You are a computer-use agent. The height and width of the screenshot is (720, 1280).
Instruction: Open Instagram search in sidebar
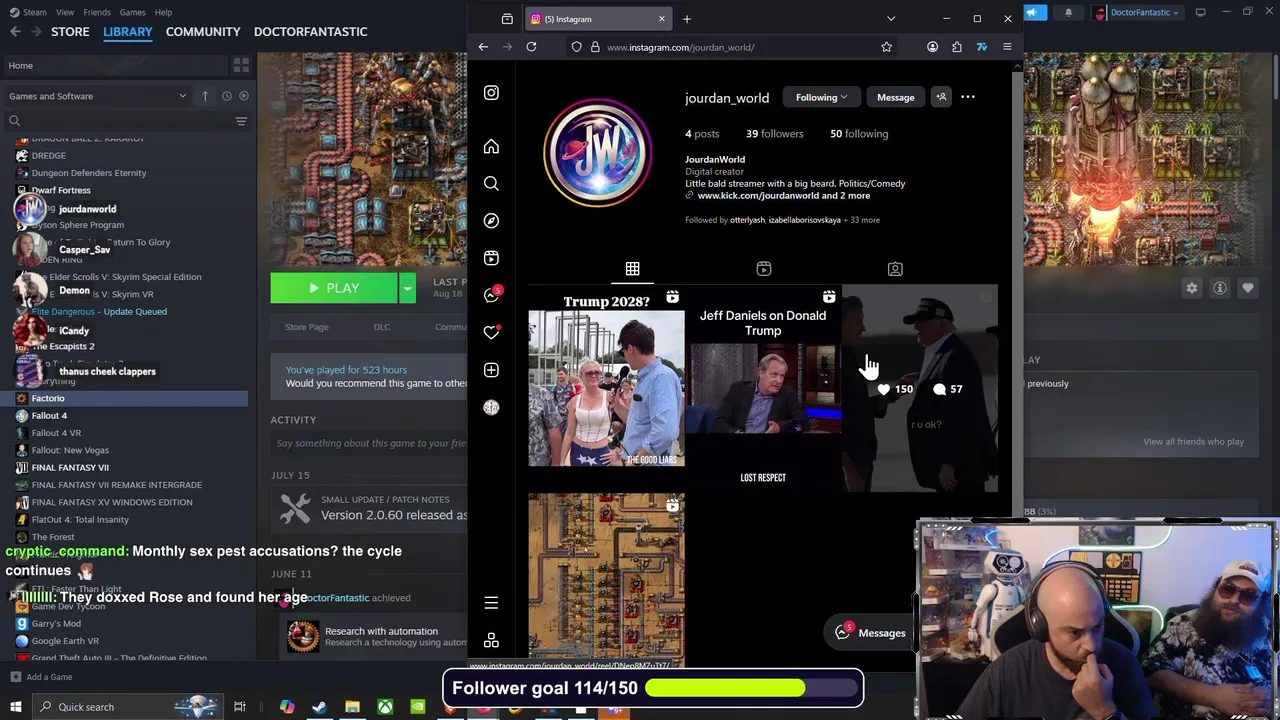click(491, 184)
